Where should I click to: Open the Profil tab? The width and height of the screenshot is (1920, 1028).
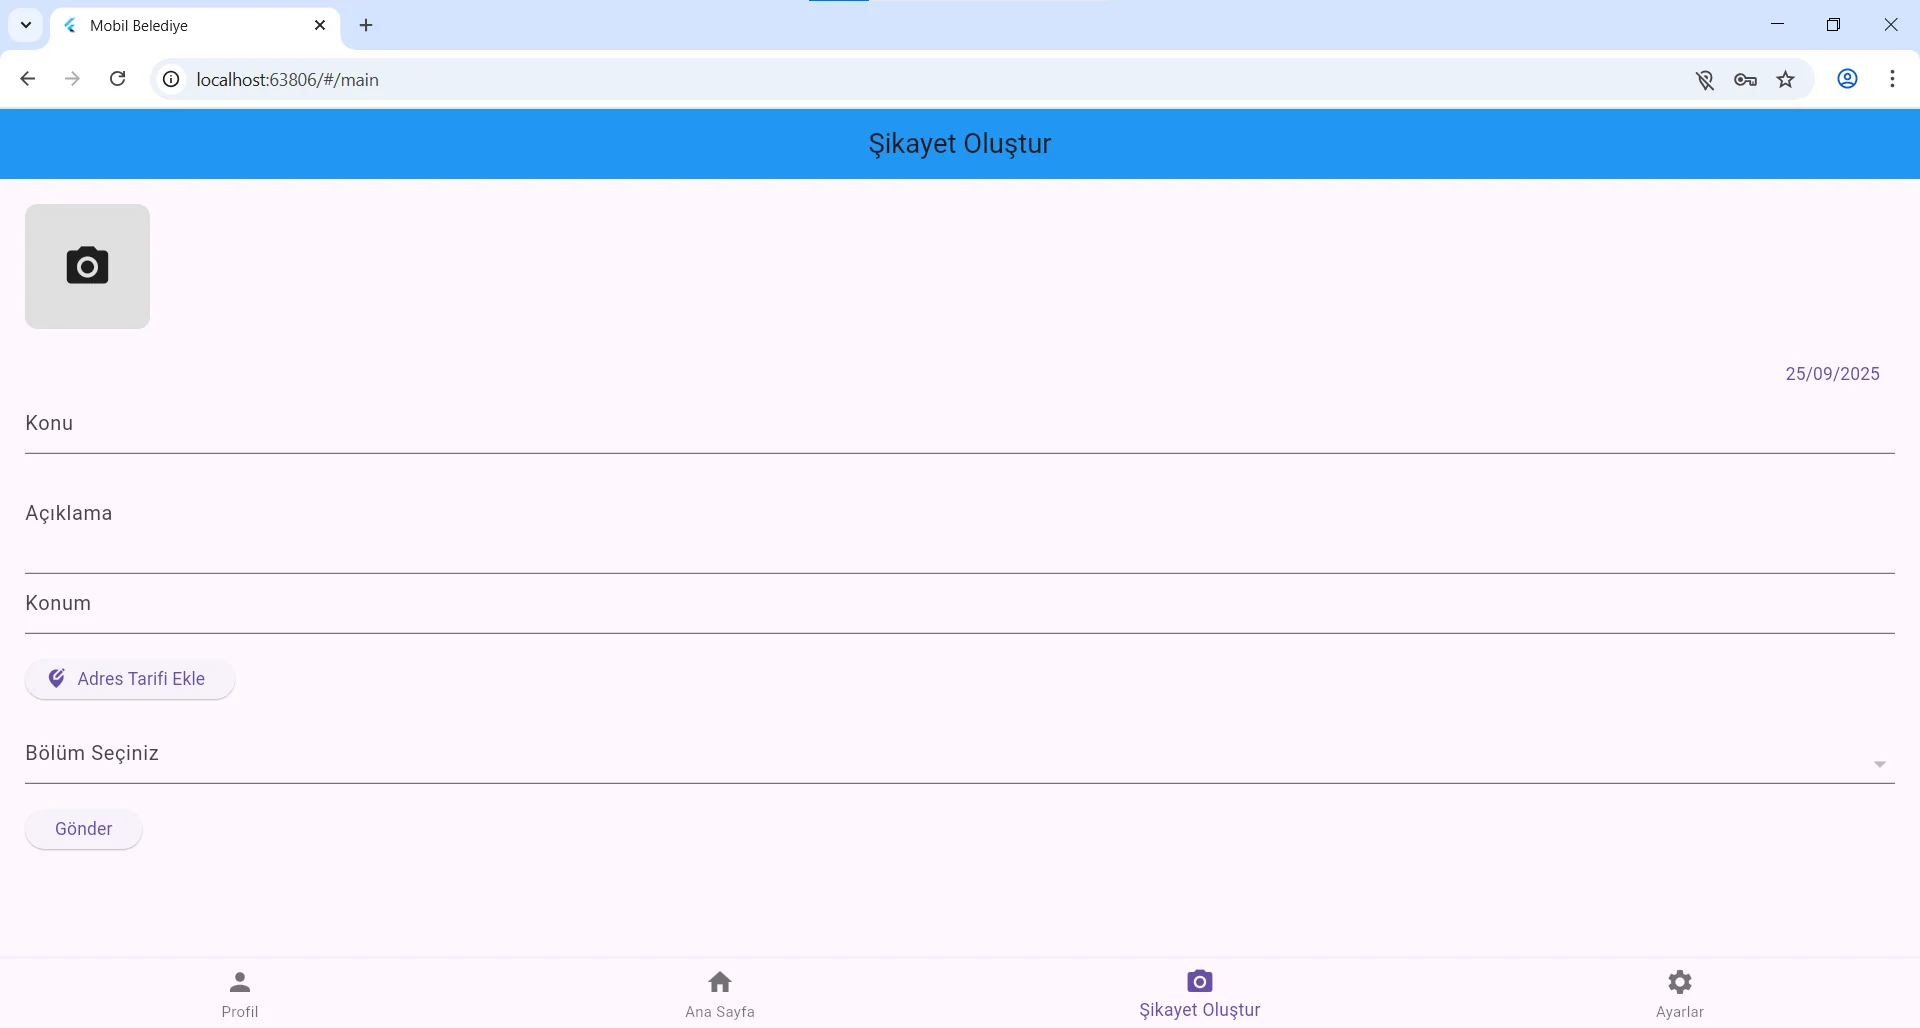(x=240, y=994)
